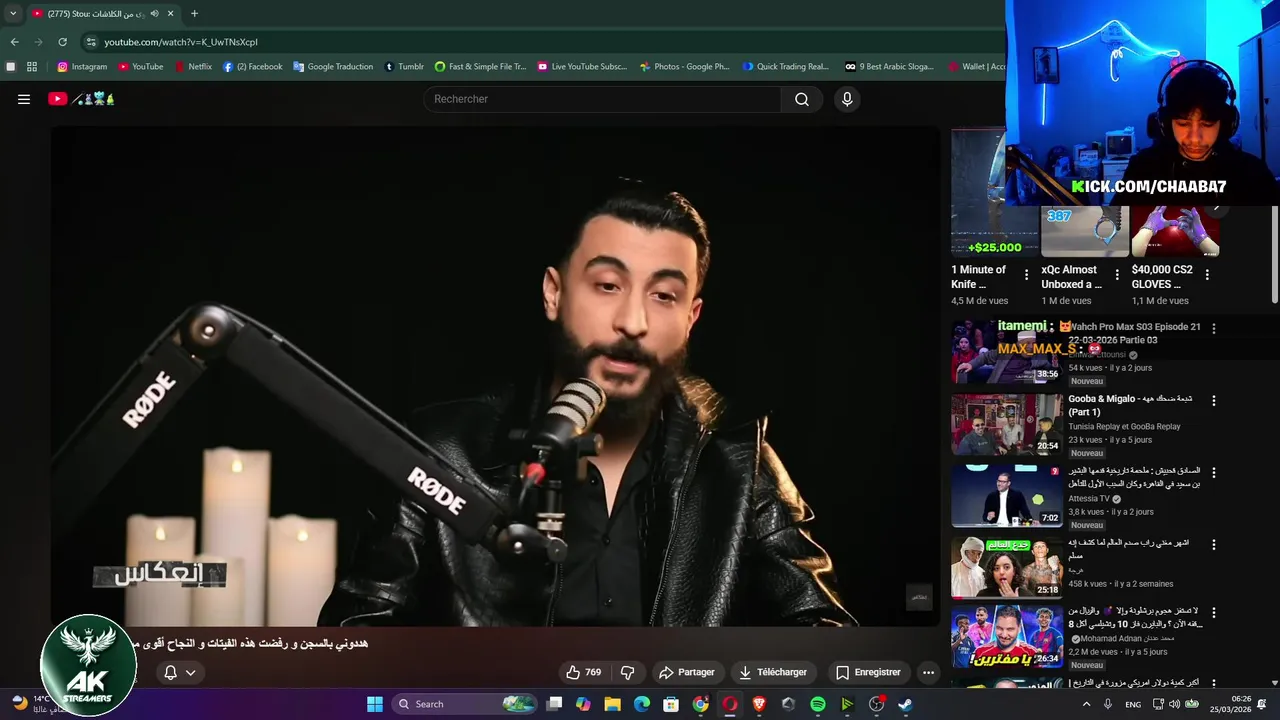Mute the tab using its speaker icon
Viewport: 1280px width, 720px height.
[154, 14]
